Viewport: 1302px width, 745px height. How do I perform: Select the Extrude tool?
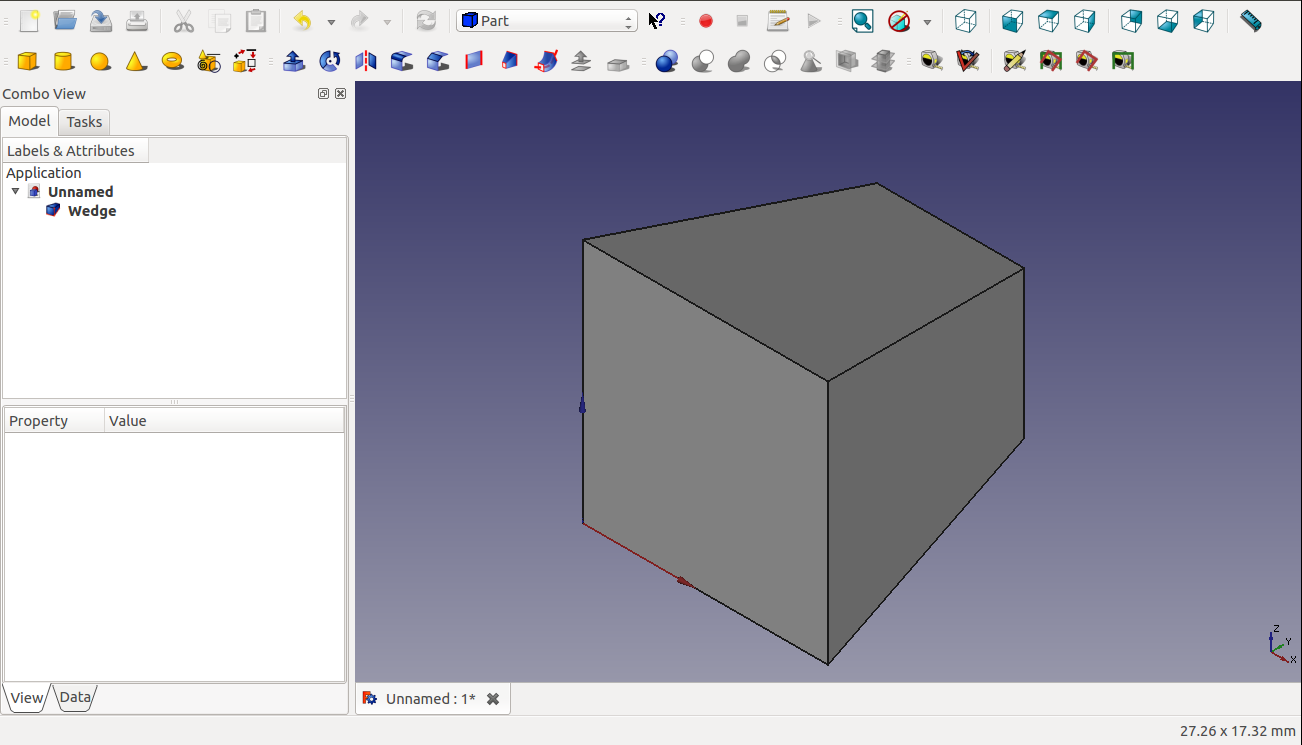[294, 62]
